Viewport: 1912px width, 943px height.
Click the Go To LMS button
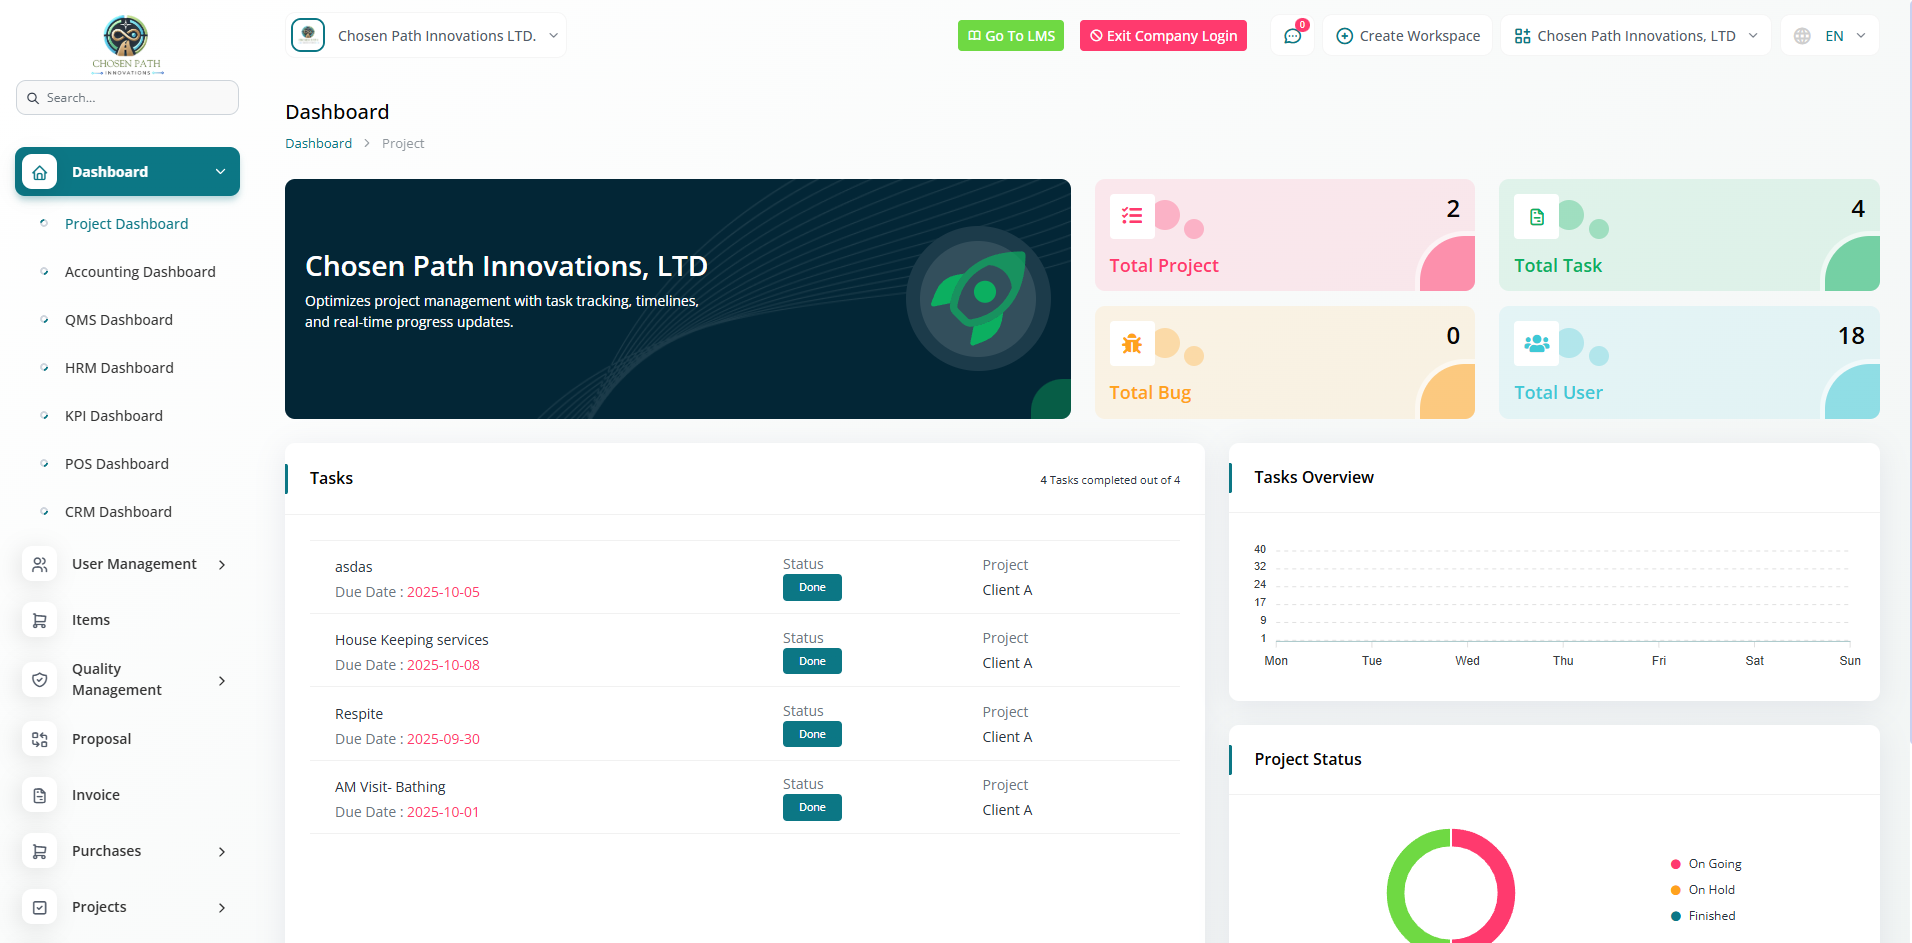click(1011, 36)
